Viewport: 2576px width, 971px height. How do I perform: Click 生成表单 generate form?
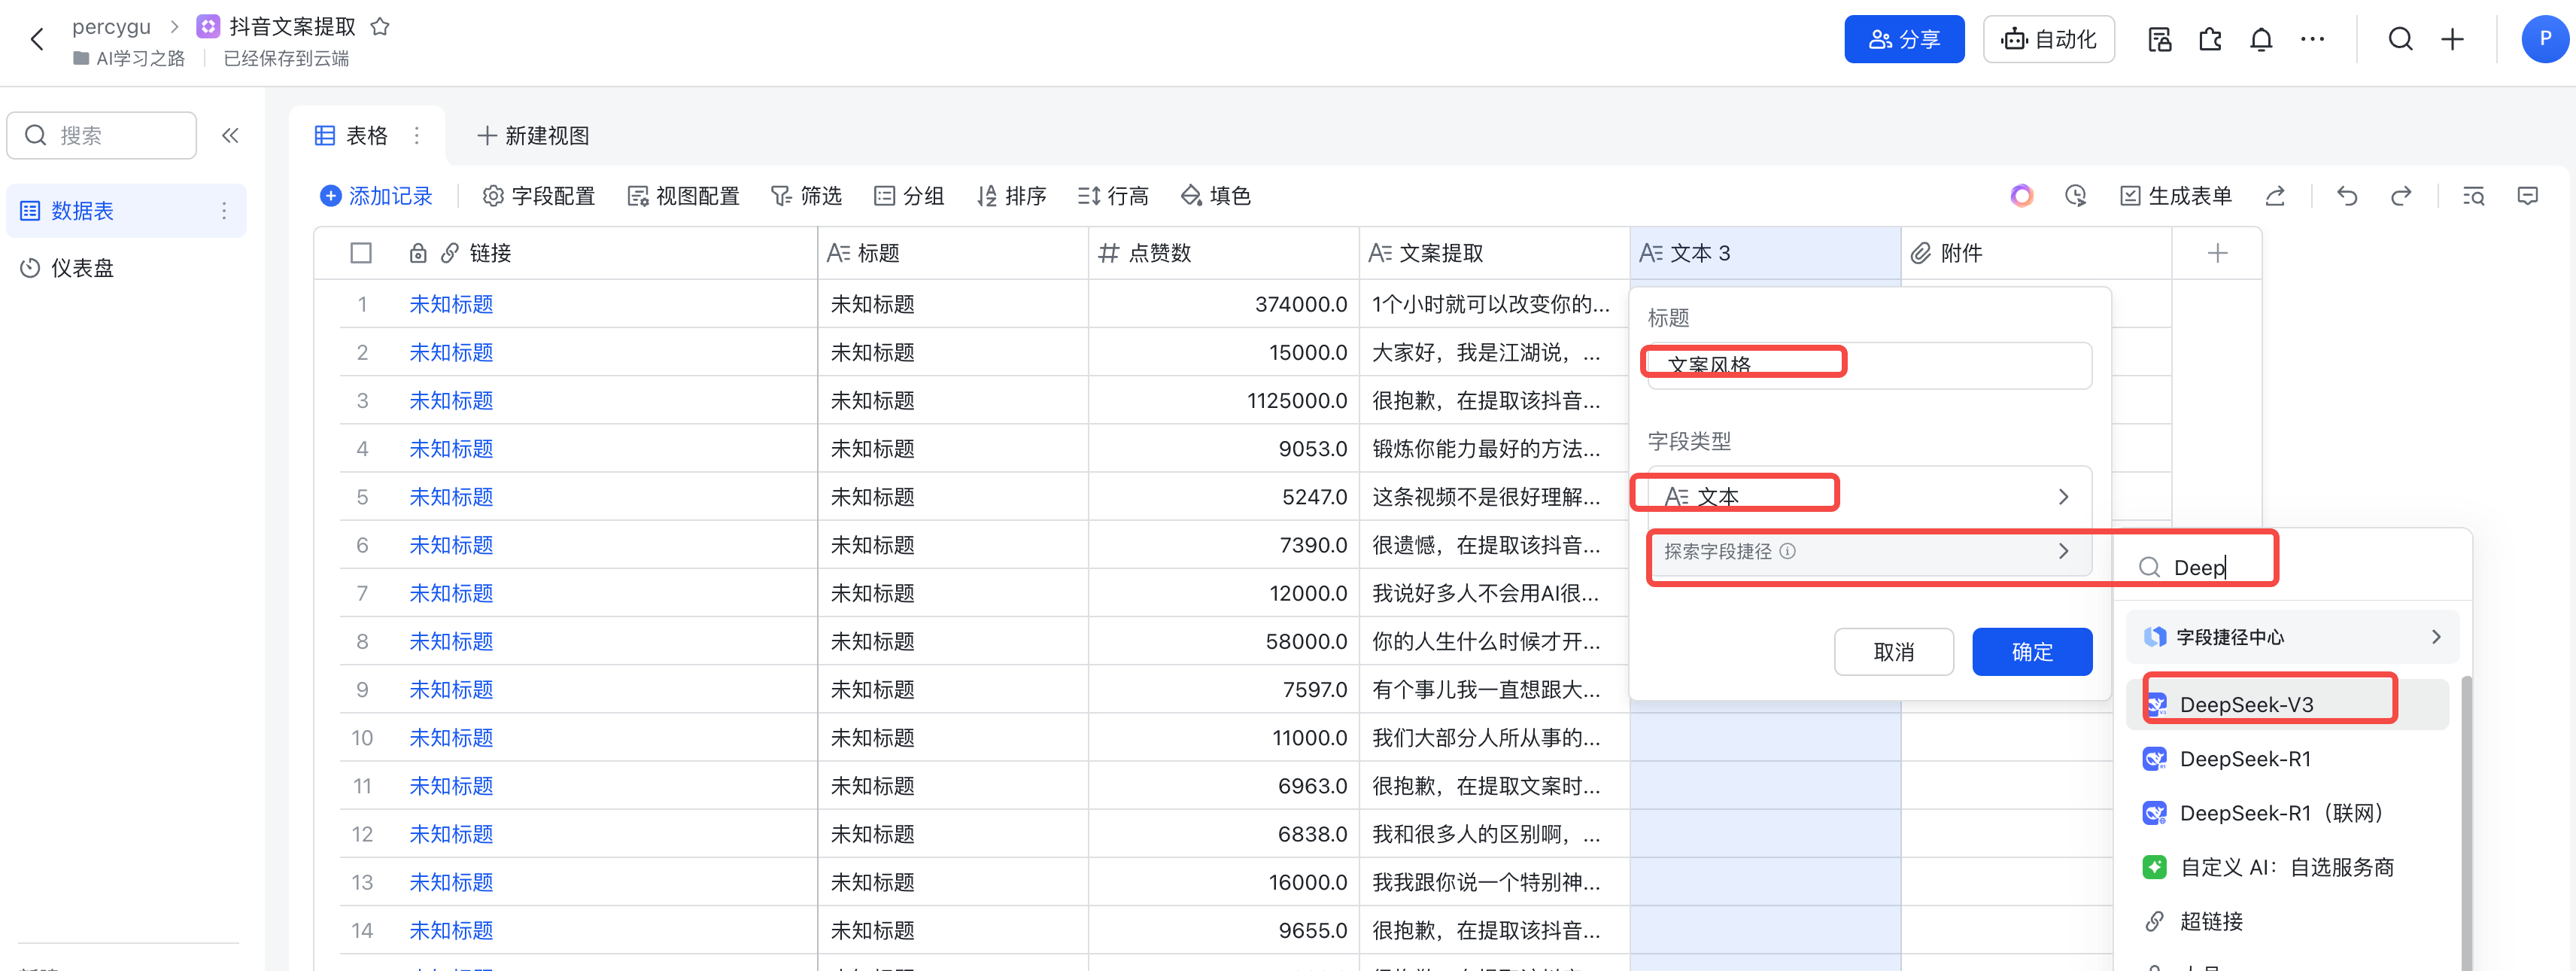(2176, 196)
